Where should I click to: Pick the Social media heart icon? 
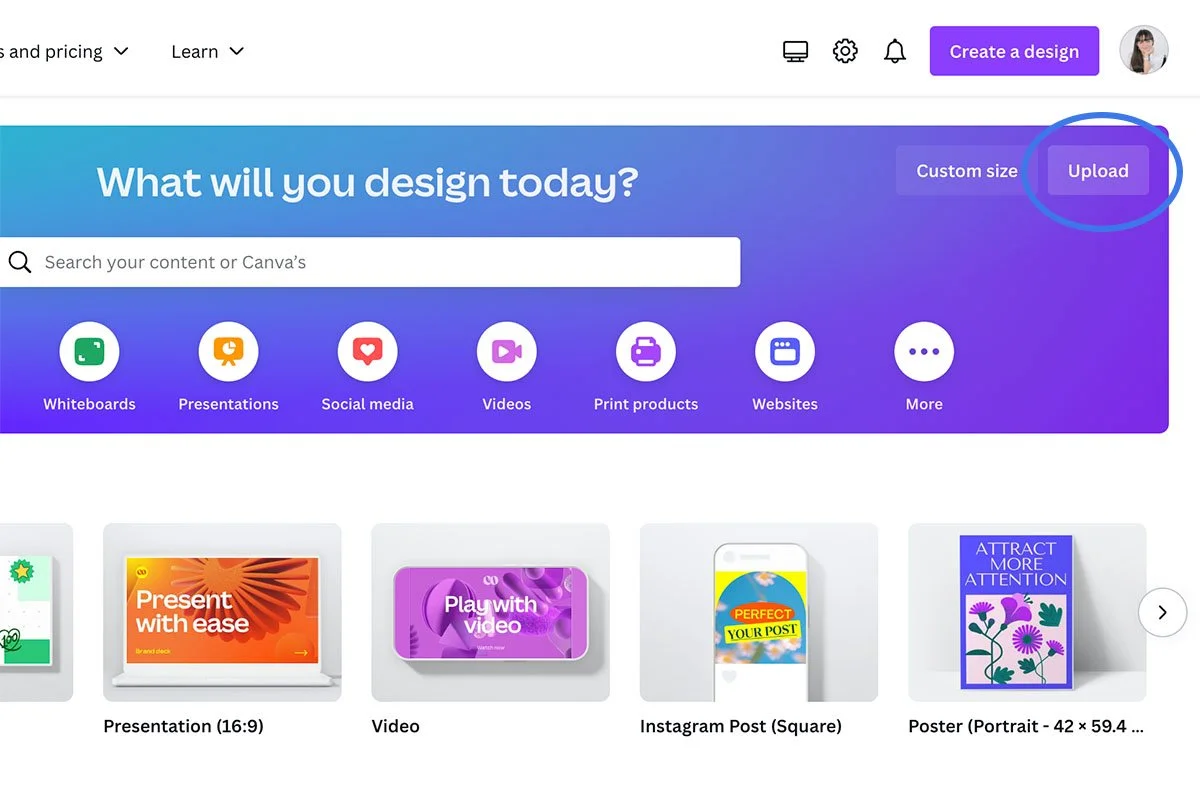point(367,352)
